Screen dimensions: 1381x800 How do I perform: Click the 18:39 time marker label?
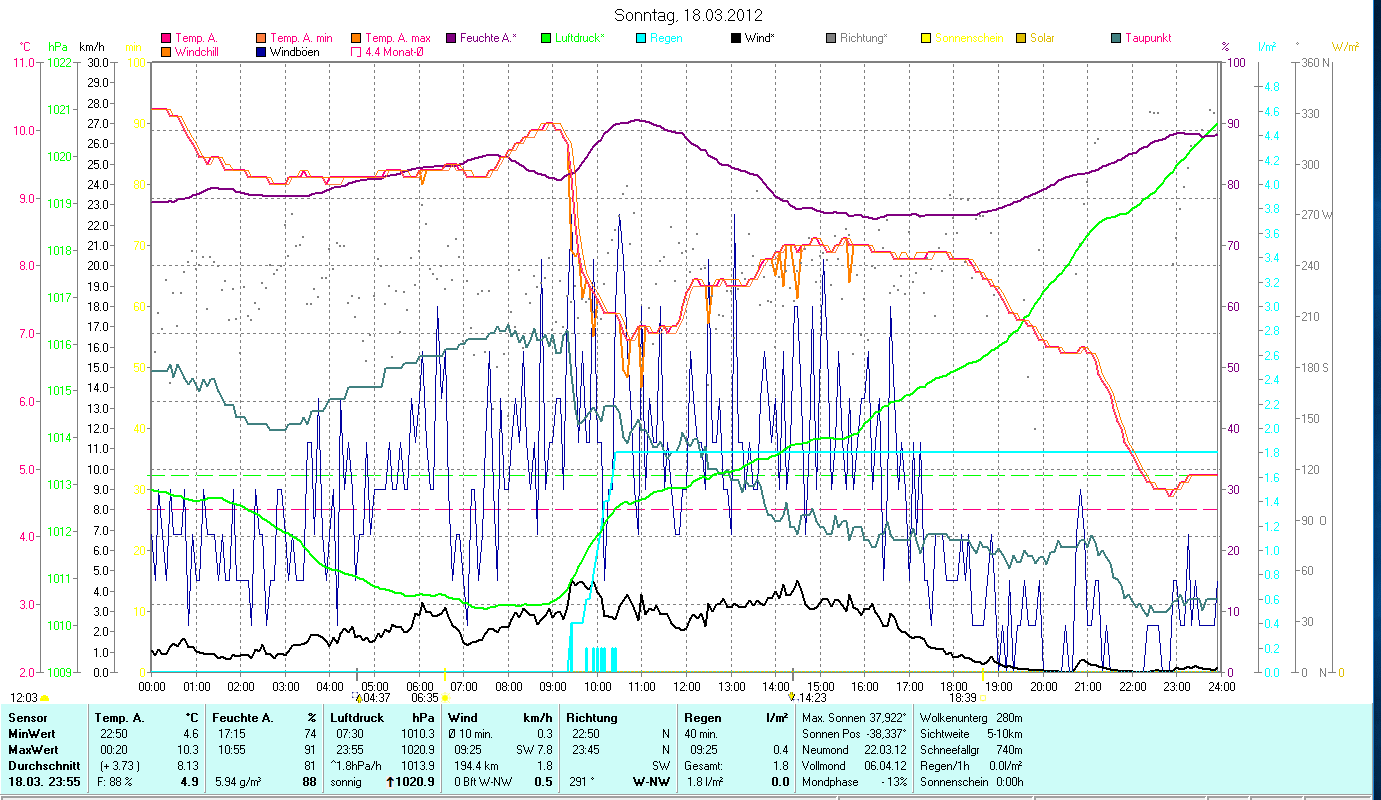[x=962, y=698]
